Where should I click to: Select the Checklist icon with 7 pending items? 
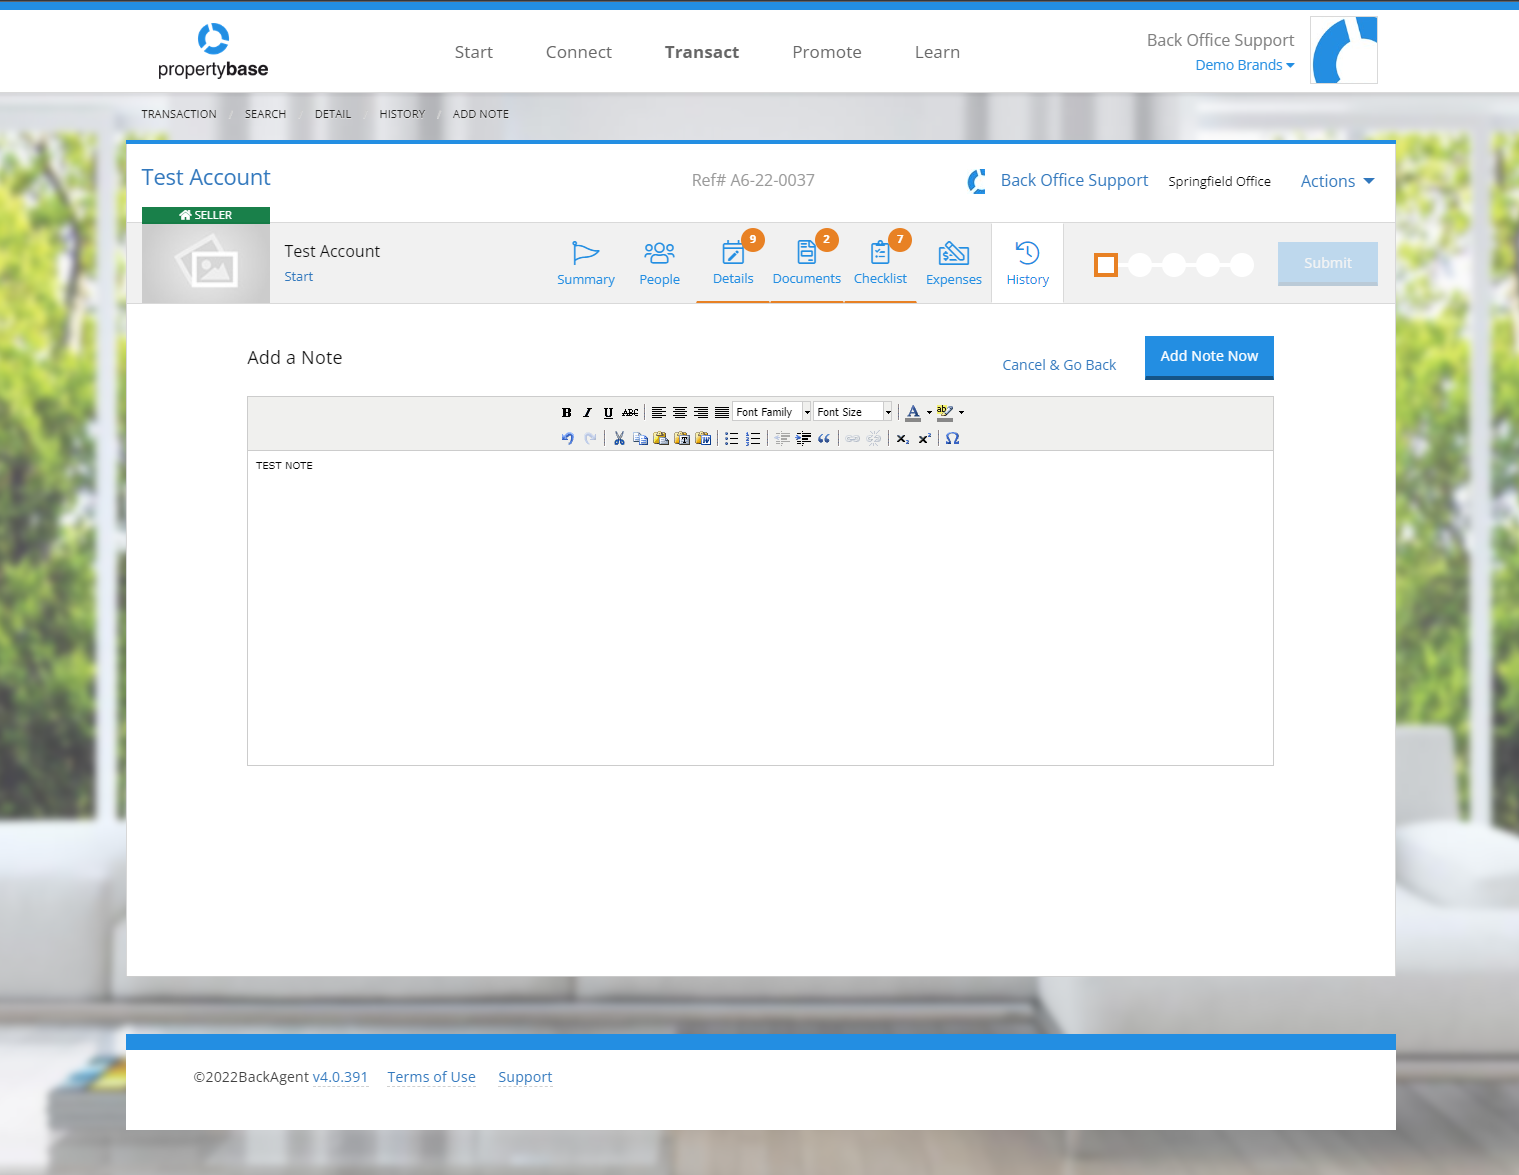coord(880,263)
